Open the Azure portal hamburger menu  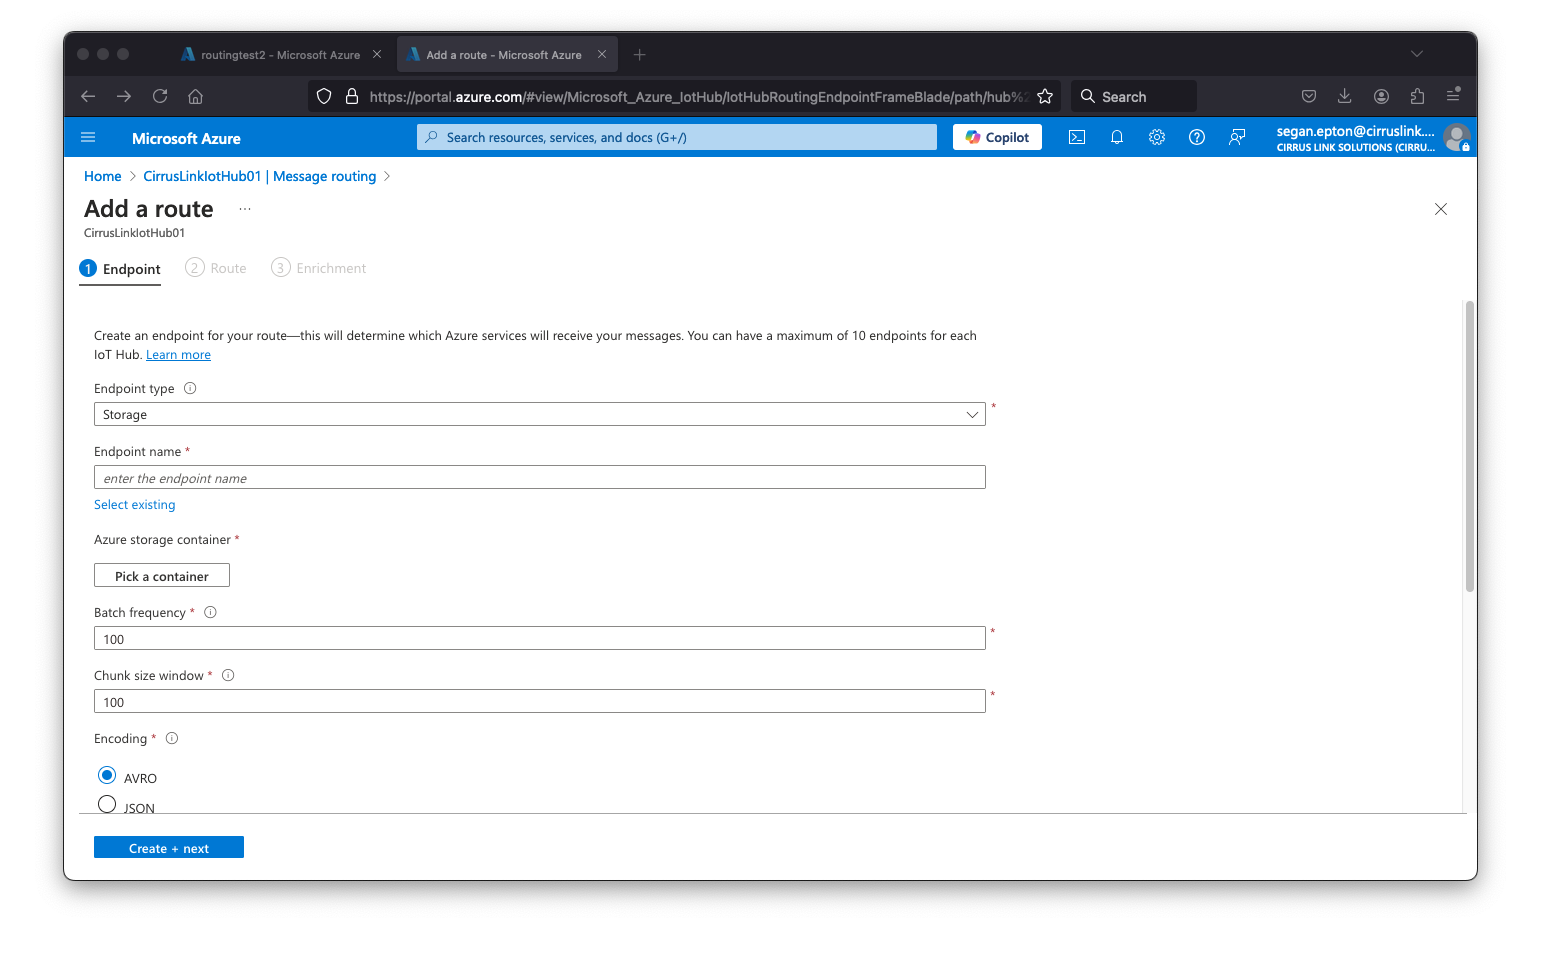pos(88,138)
